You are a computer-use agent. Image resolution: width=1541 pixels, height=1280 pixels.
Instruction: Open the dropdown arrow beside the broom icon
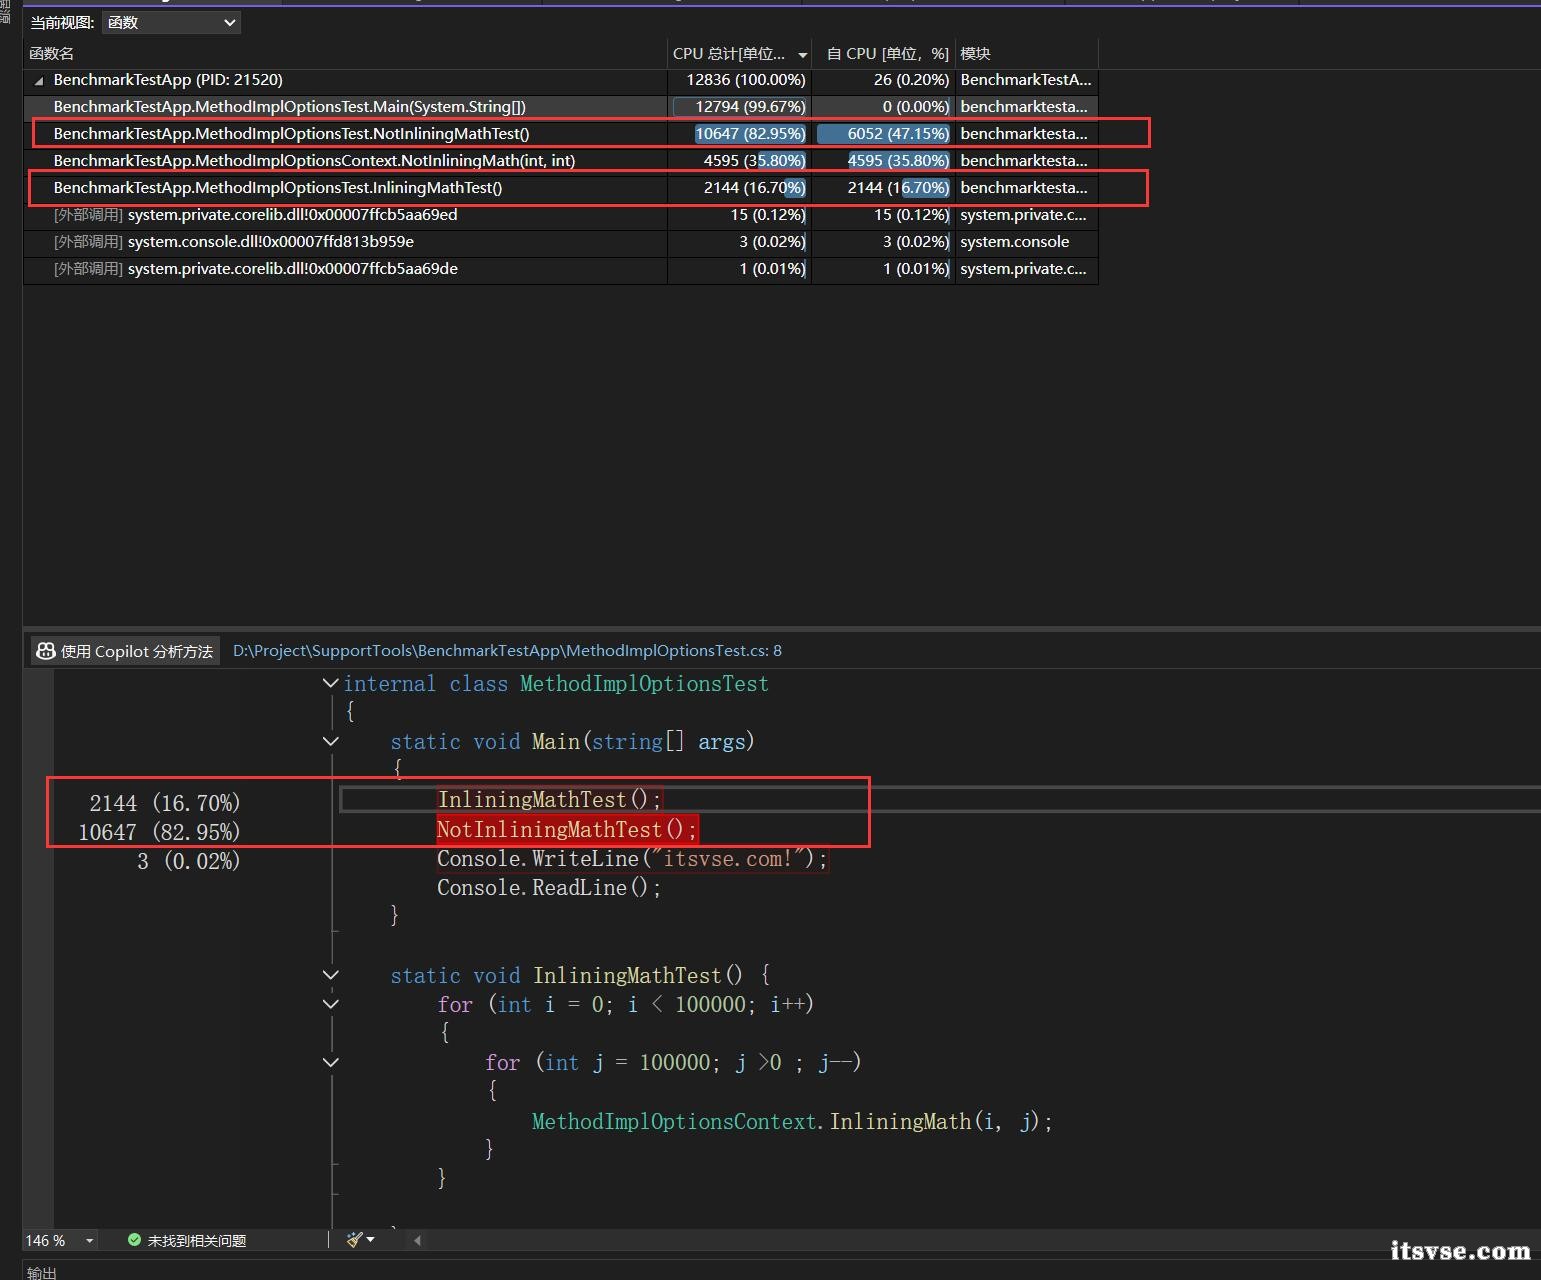pos(371,1240)
